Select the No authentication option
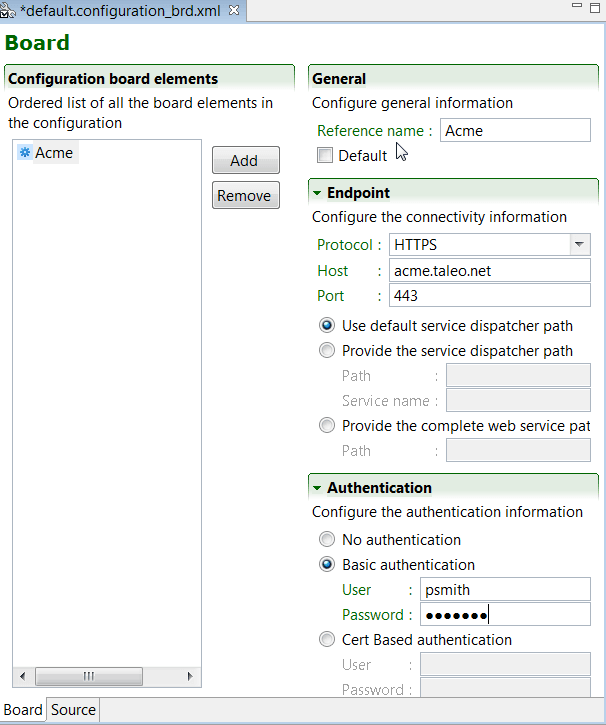This screenshot has width=606, height=725. 327,539
